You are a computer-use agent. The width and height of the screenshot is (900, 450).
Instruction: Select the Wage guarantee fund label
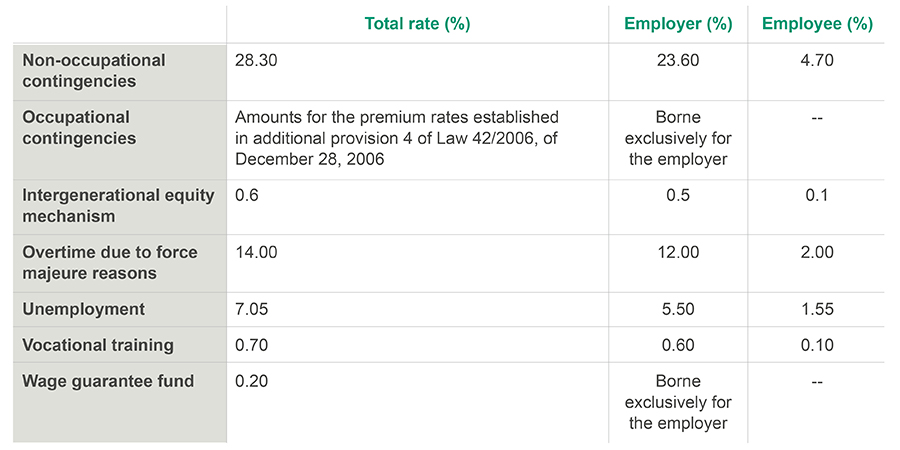(x=108, y=381)
